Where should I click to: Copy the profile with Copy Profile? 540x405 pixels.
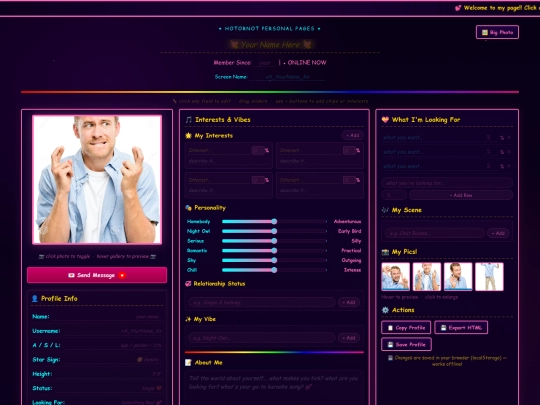pos(406,328)
